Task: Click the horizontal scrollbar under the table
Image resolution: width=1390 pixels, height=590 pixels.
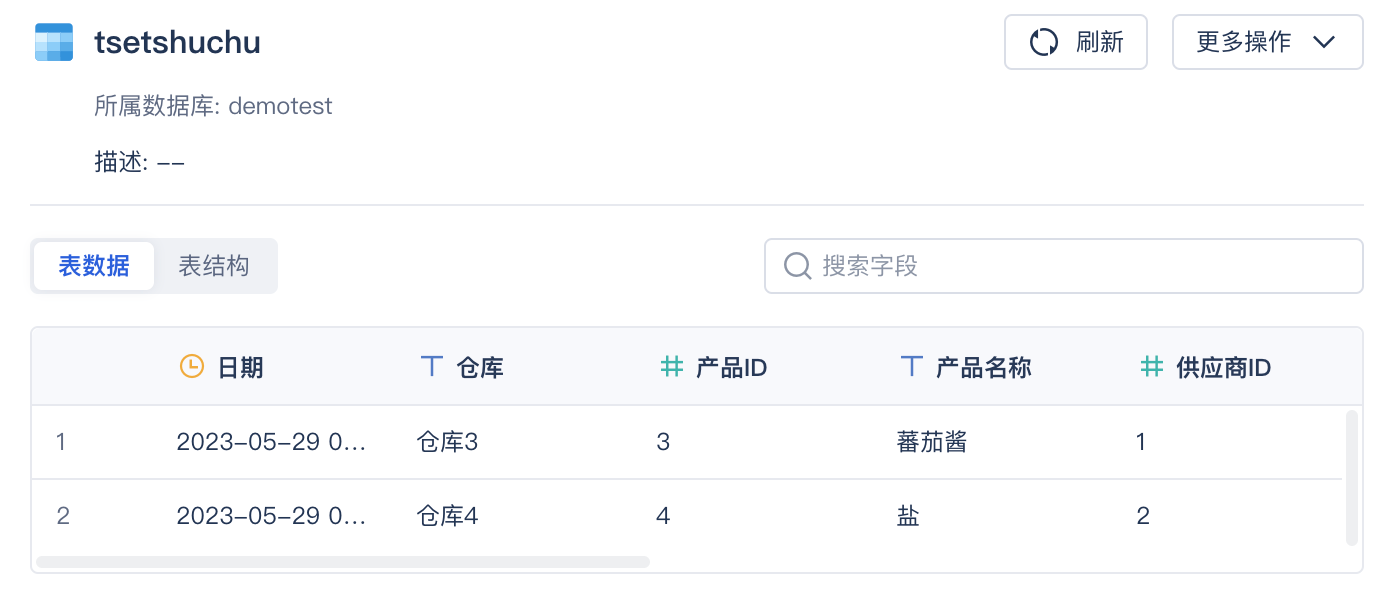Action: 343,562
